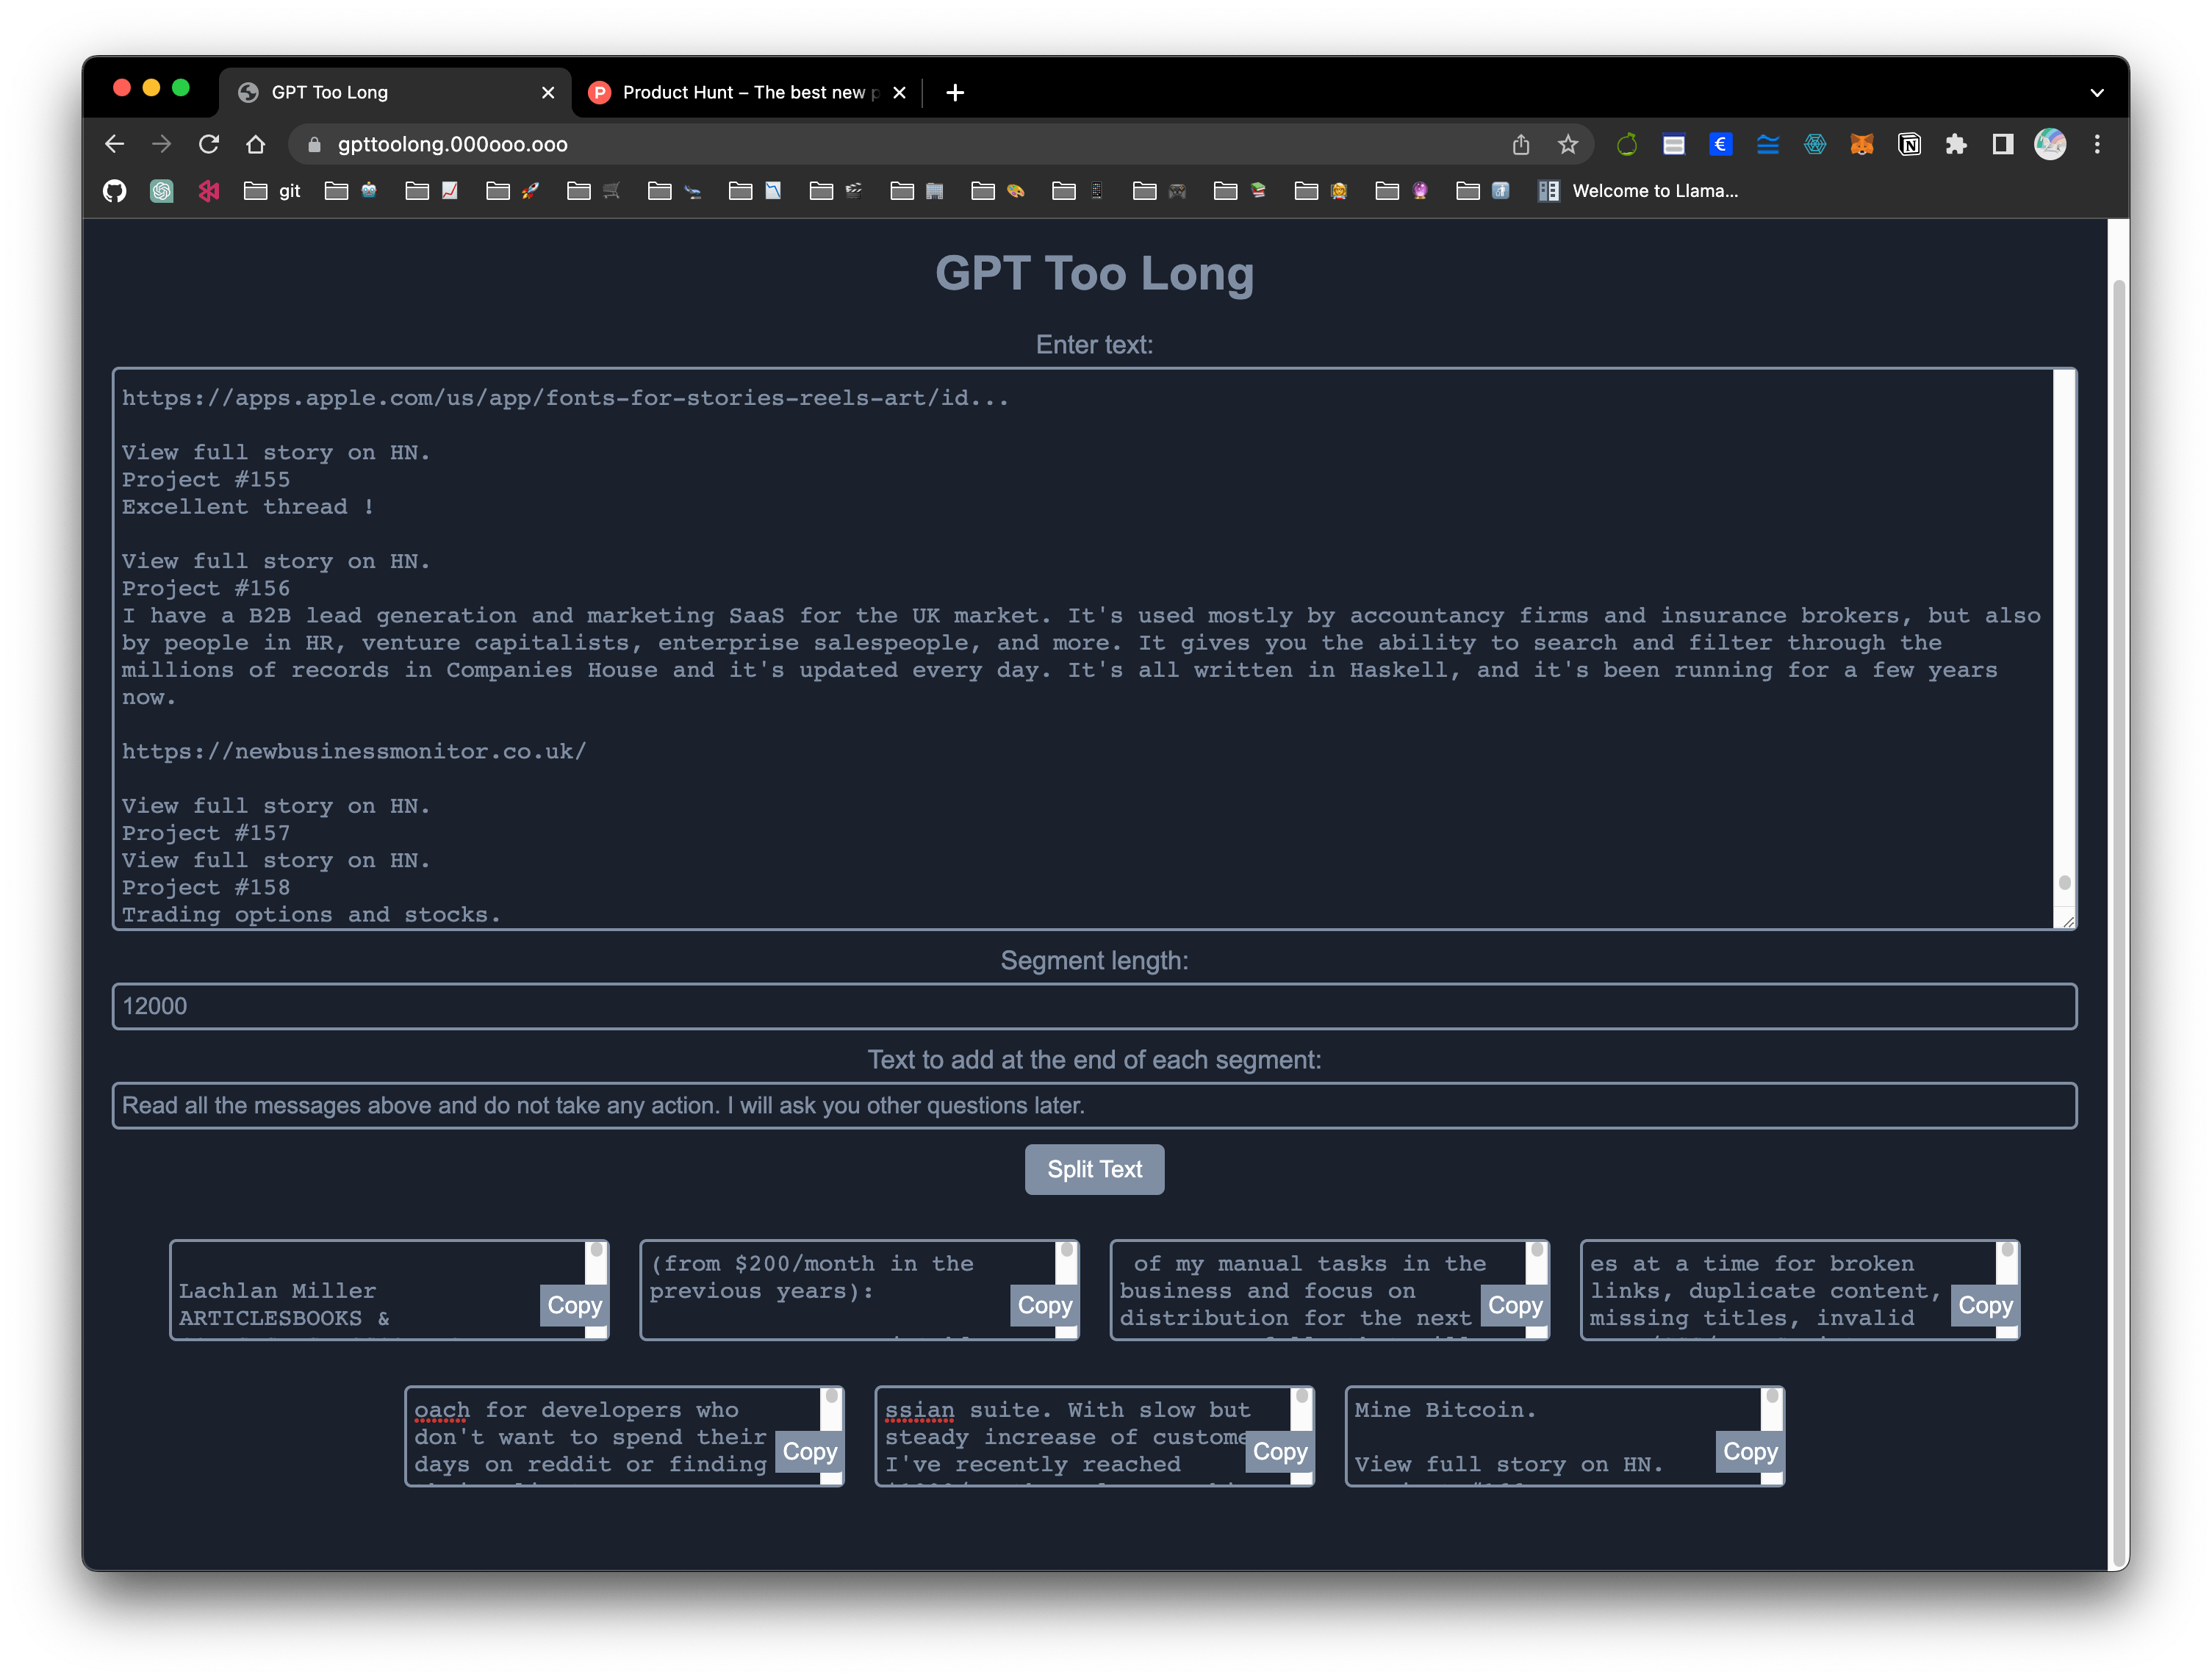This screenshot has width=2212, height=1680.
Task: Focus the Segment length field
Action: pyautogui.click(x=1094, y=1006)
